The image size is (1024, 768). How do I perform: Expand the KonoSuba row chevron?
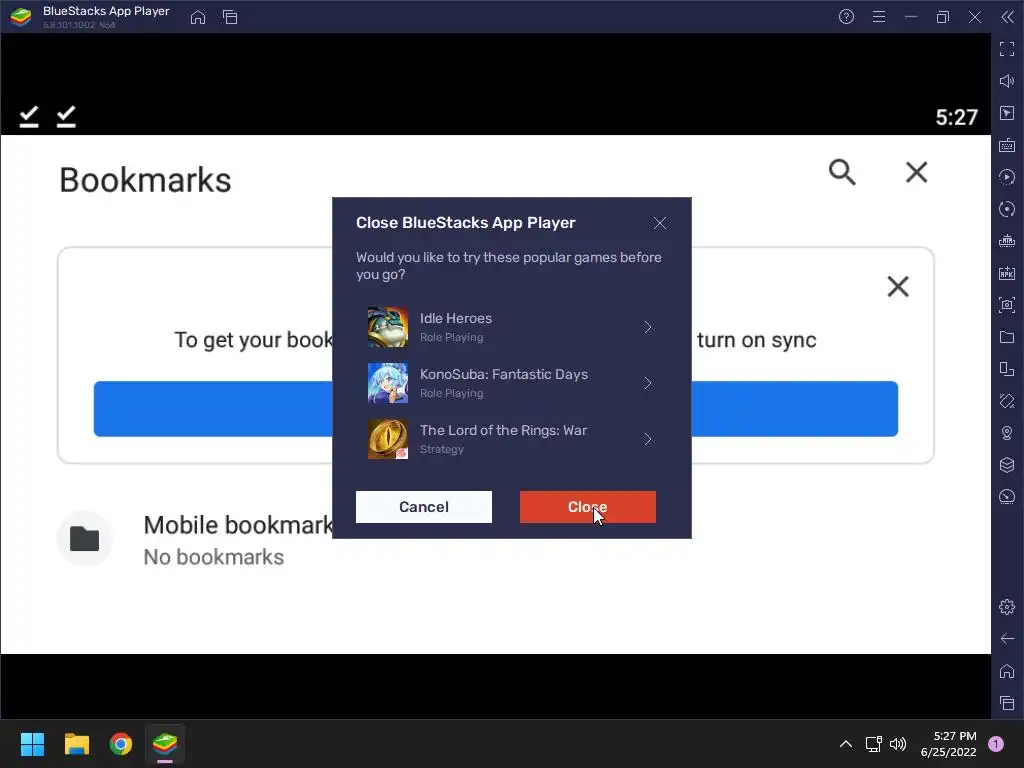[x=648, y=383]
